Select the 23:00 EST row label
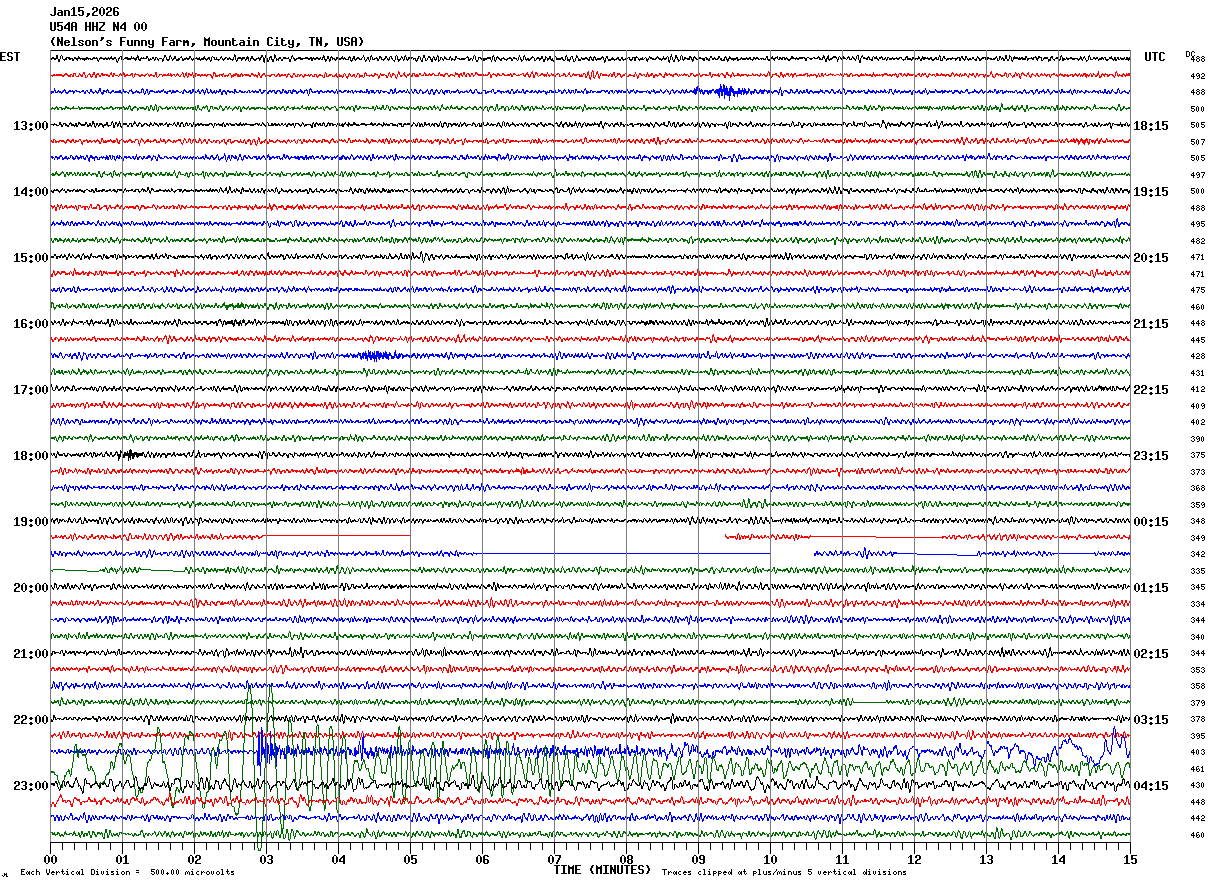The height and width of the screenshot is (886, 1210). tap(30, 786)
